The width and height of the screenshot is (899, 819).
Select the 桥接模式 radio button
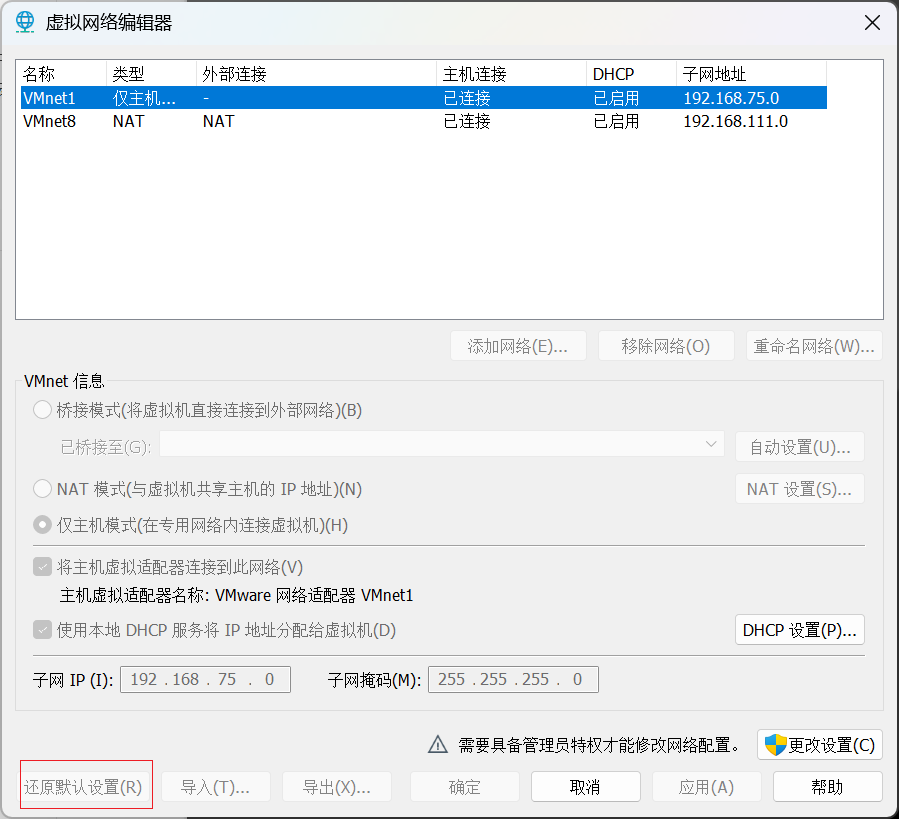(40, 409)
